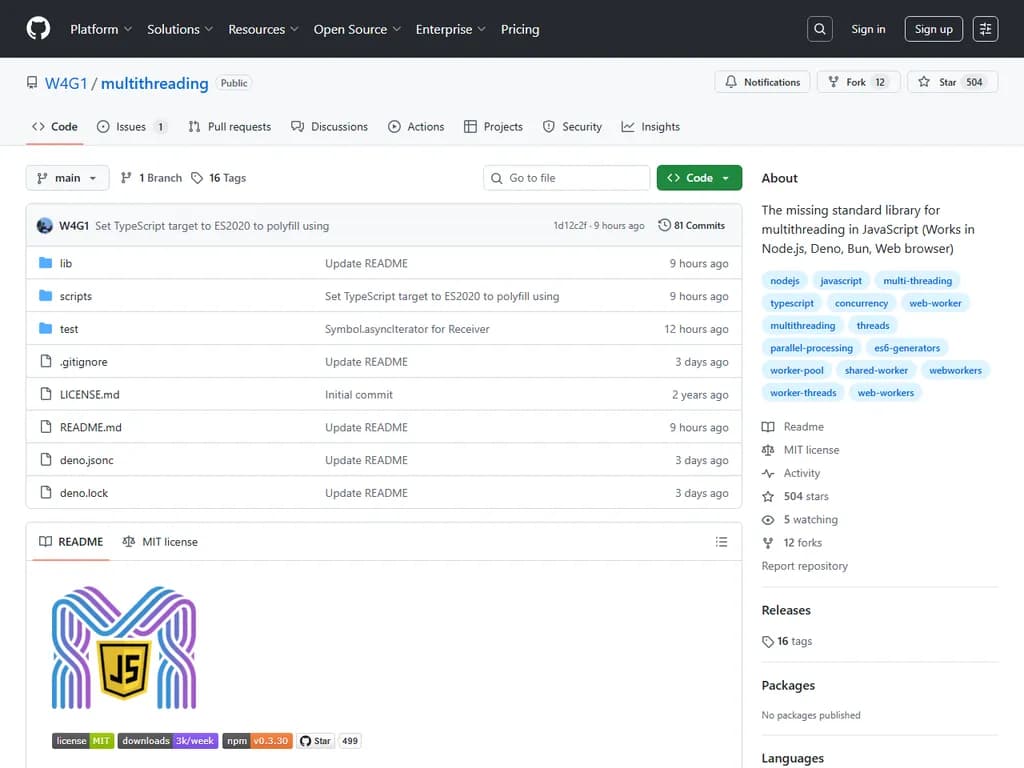Switch to the MIT license tab
1024x768 pixels.
160,542
